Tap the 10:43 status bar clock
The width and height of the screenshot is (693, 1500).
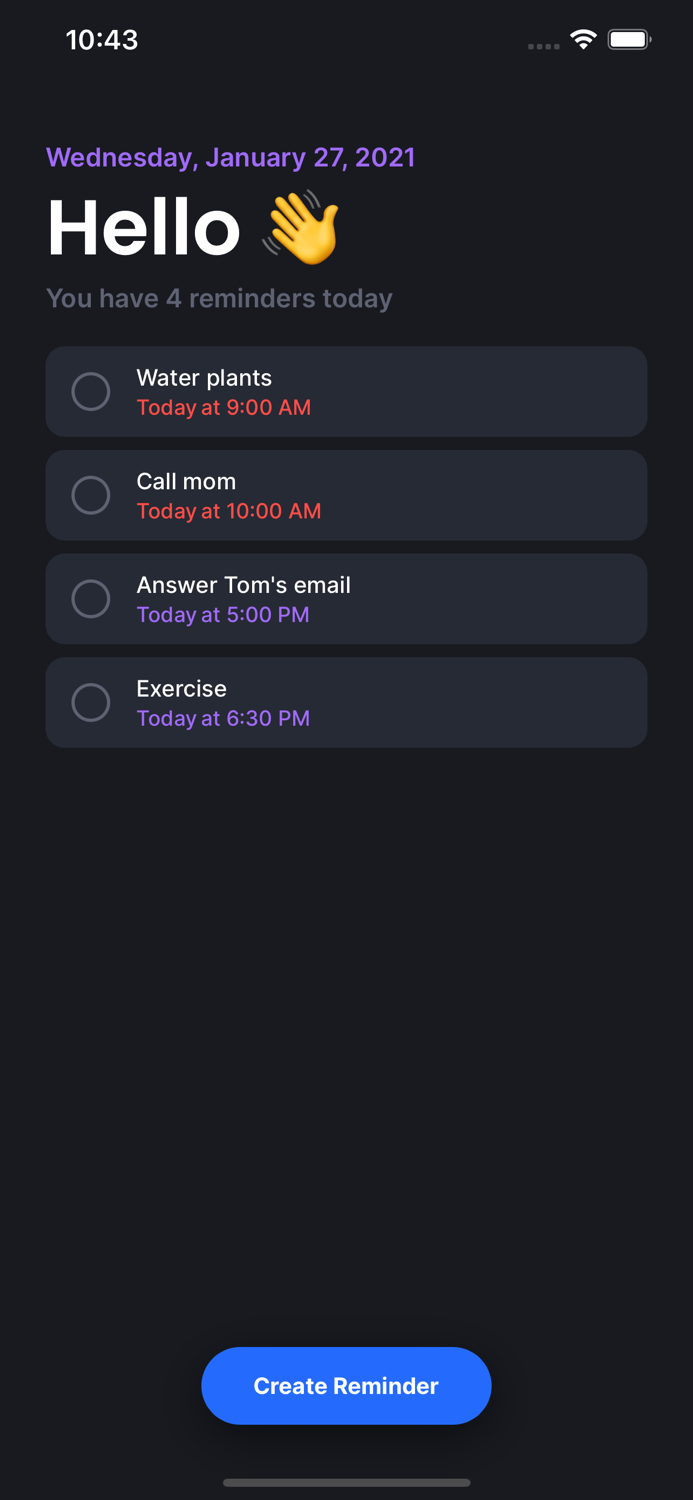pos(102,40)
